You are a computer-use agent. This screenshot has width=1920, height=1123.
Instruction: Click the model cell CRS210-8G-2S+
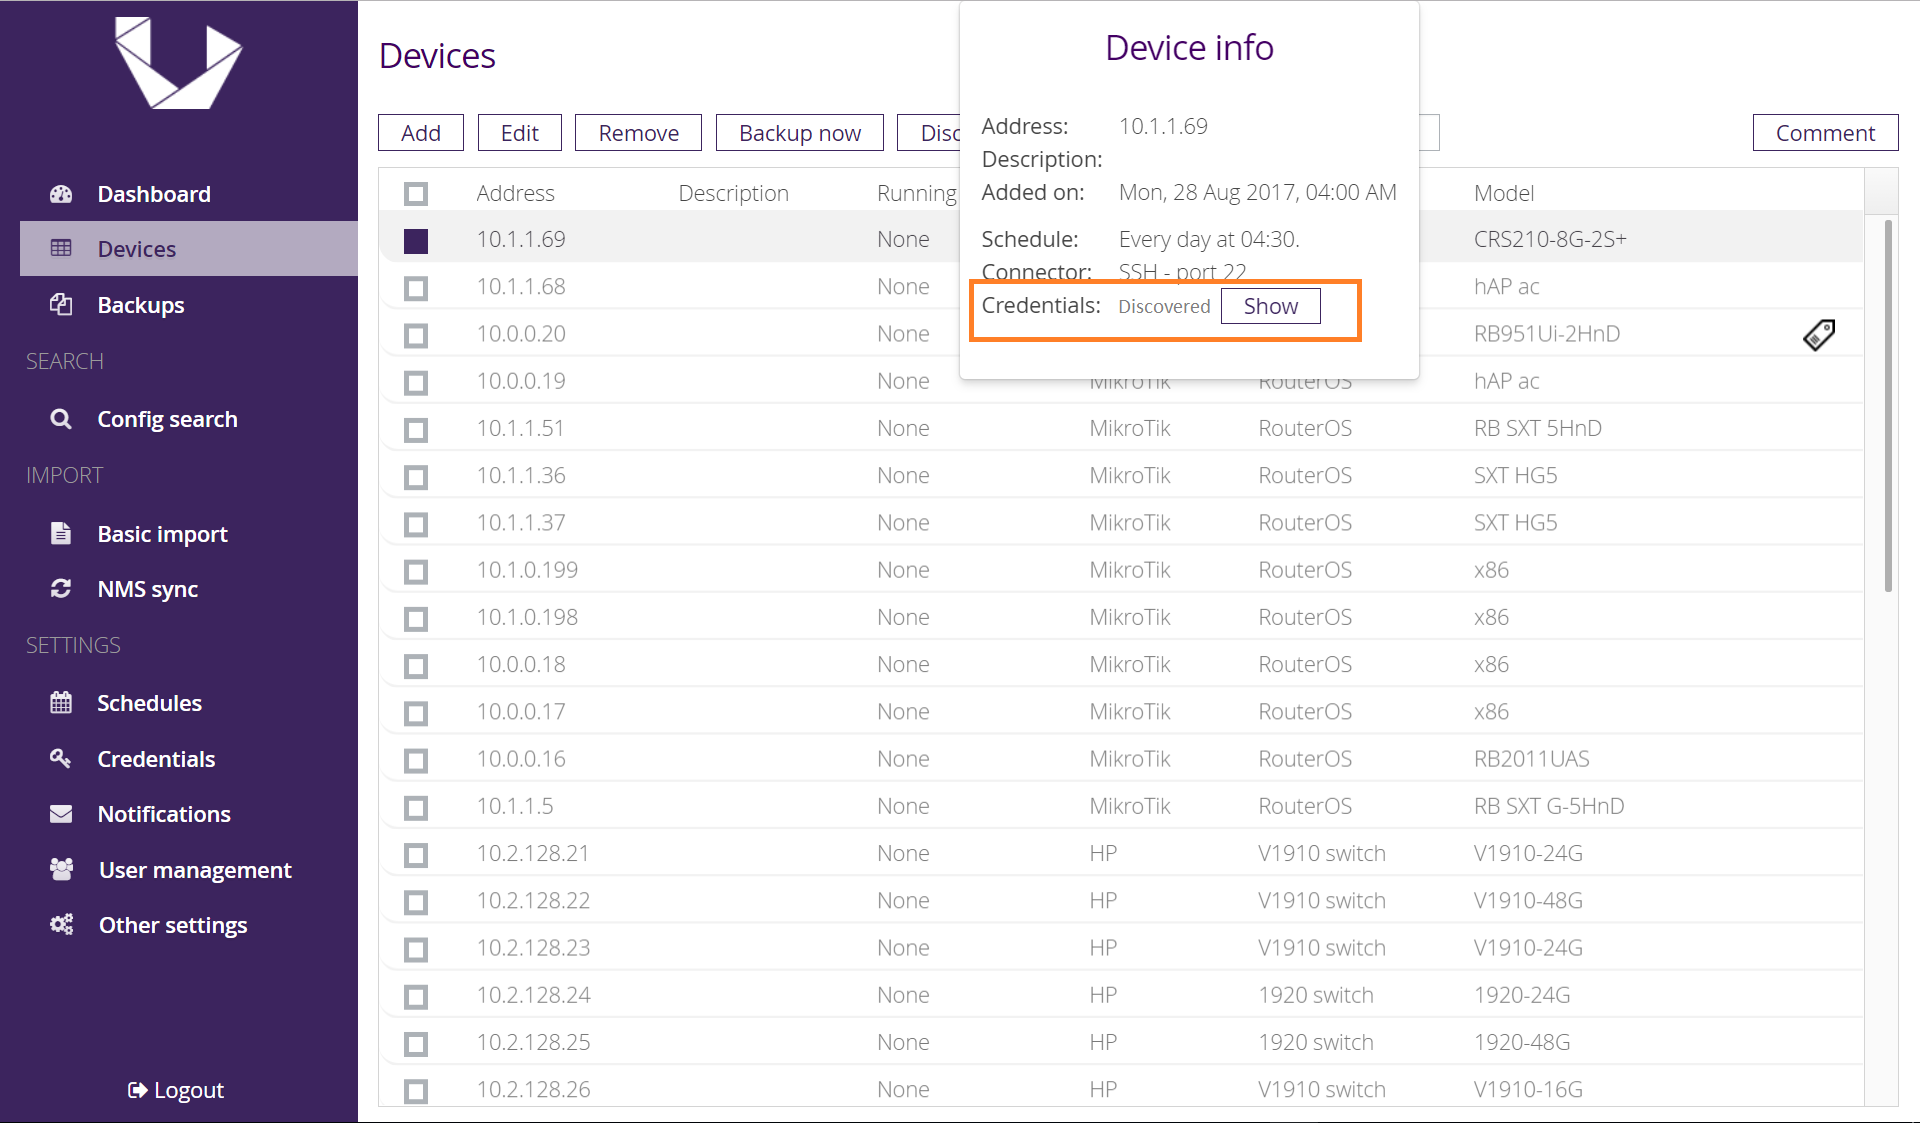1550,239
